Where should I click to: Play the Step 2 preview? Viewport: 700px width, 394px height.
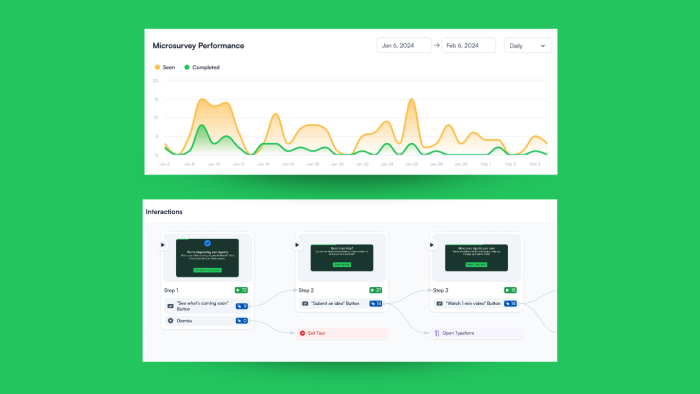click(297, 245)
